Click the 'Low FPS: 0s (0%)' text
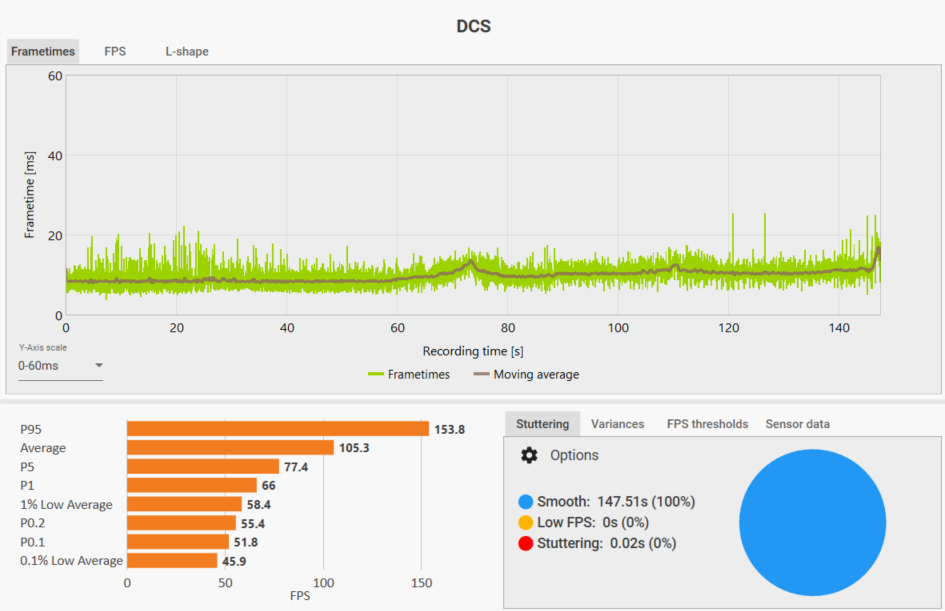945x611 pixels. [593, 522]
